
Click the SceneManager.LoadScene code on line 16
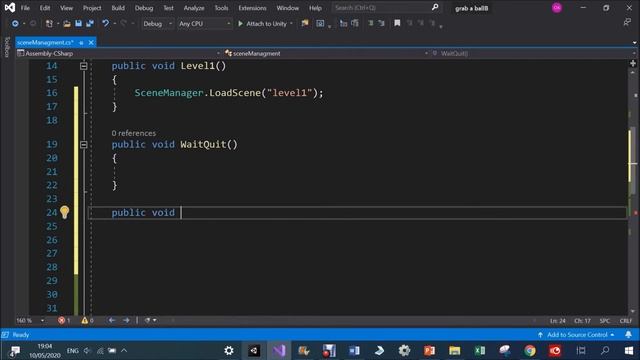coord(229,93)
